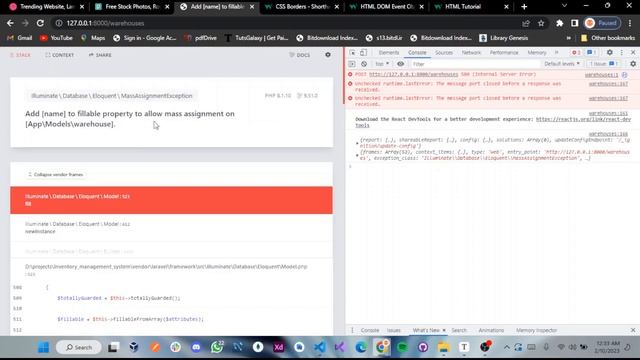This screenshot has height=360, width=640.
Task: Open Ignition settings gear icon
Action: point(328,55)
